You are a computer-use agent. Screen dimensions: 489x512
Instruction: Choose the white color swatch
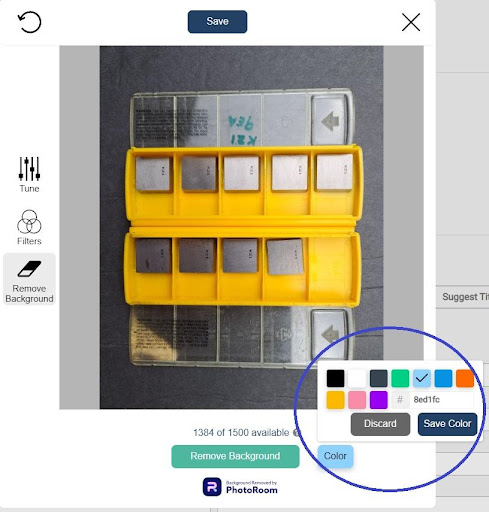[x=357, y=378]
